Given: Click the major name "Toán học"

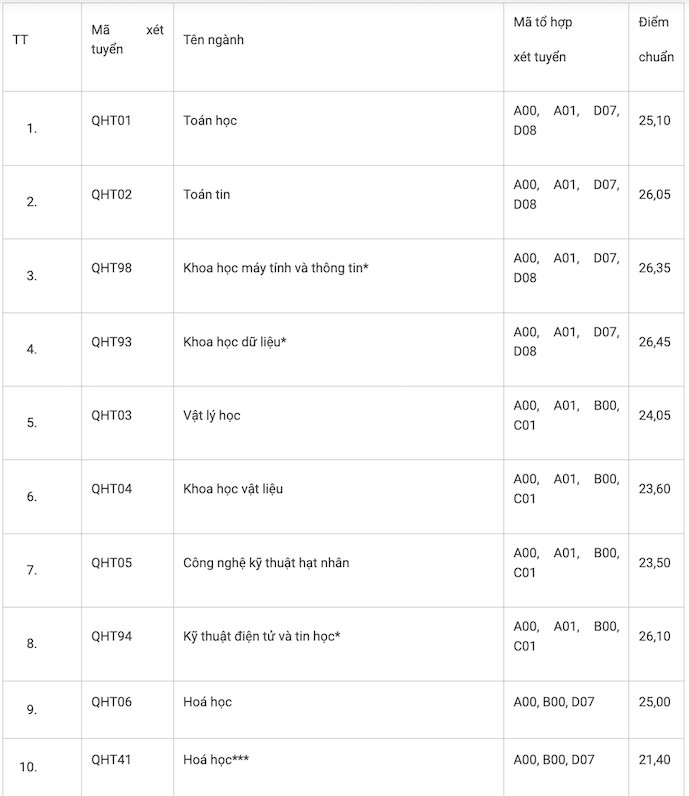Looking at the screenshot, I should pos(210,120).
